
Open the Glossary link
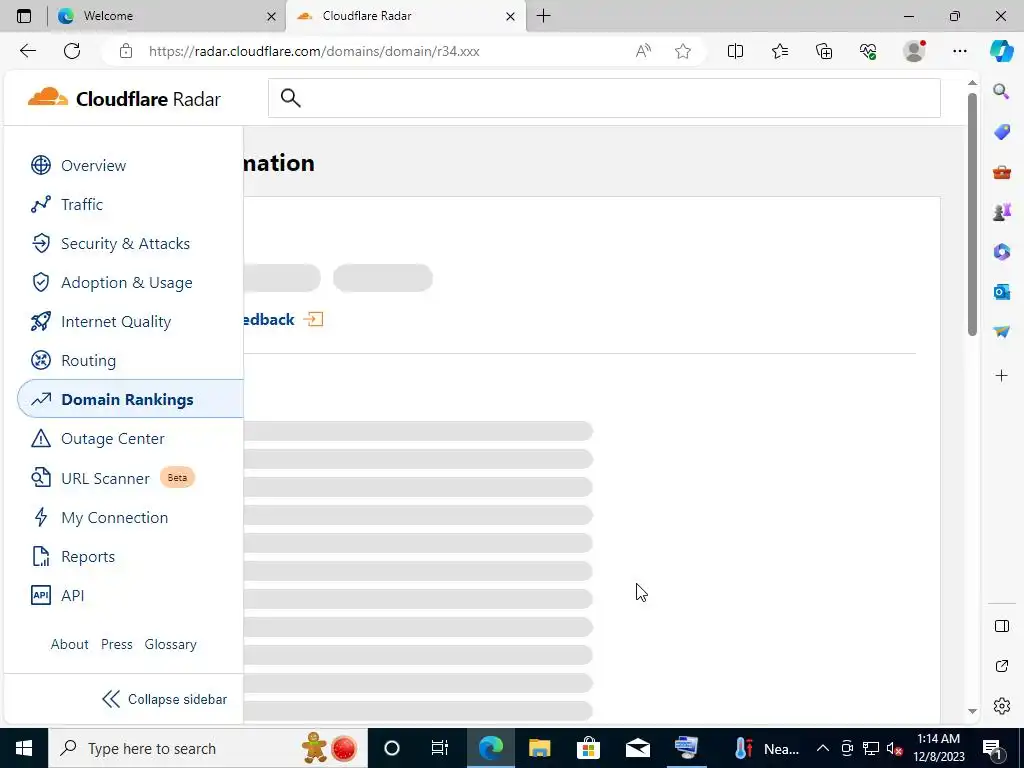170,644
